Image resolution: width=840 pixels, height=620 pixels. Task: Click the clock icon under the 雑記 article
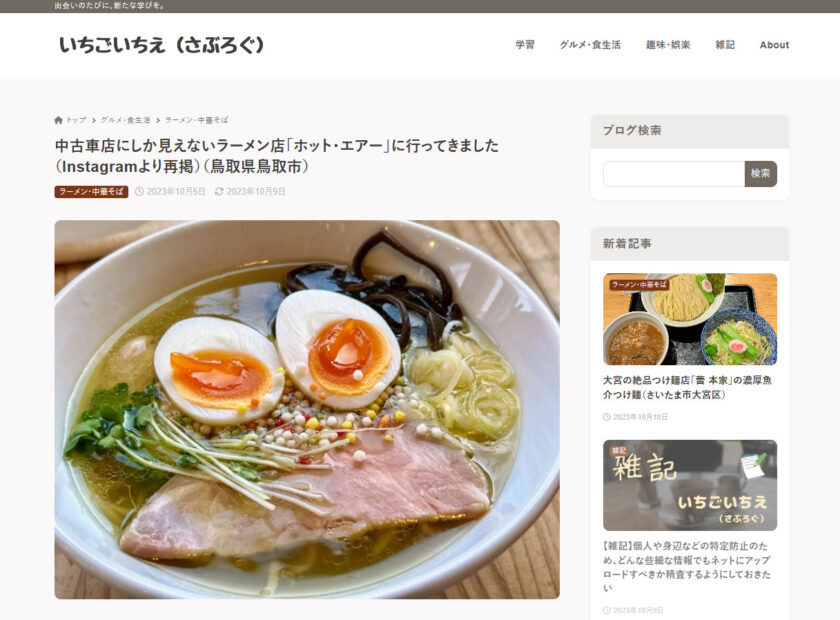[607, 610]
